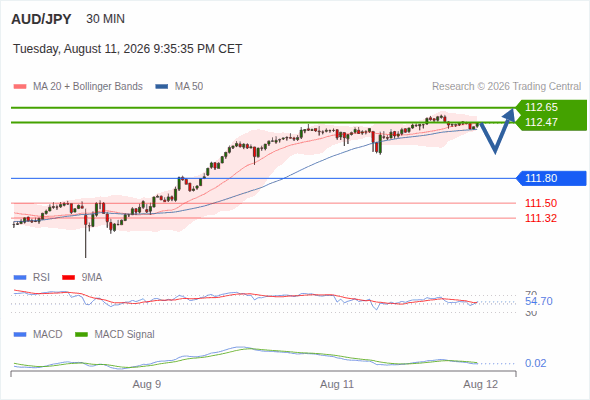The width and height of the screenshot is (590, 400).
Task: Click the 0.02 MACD value
Action: 535,363
